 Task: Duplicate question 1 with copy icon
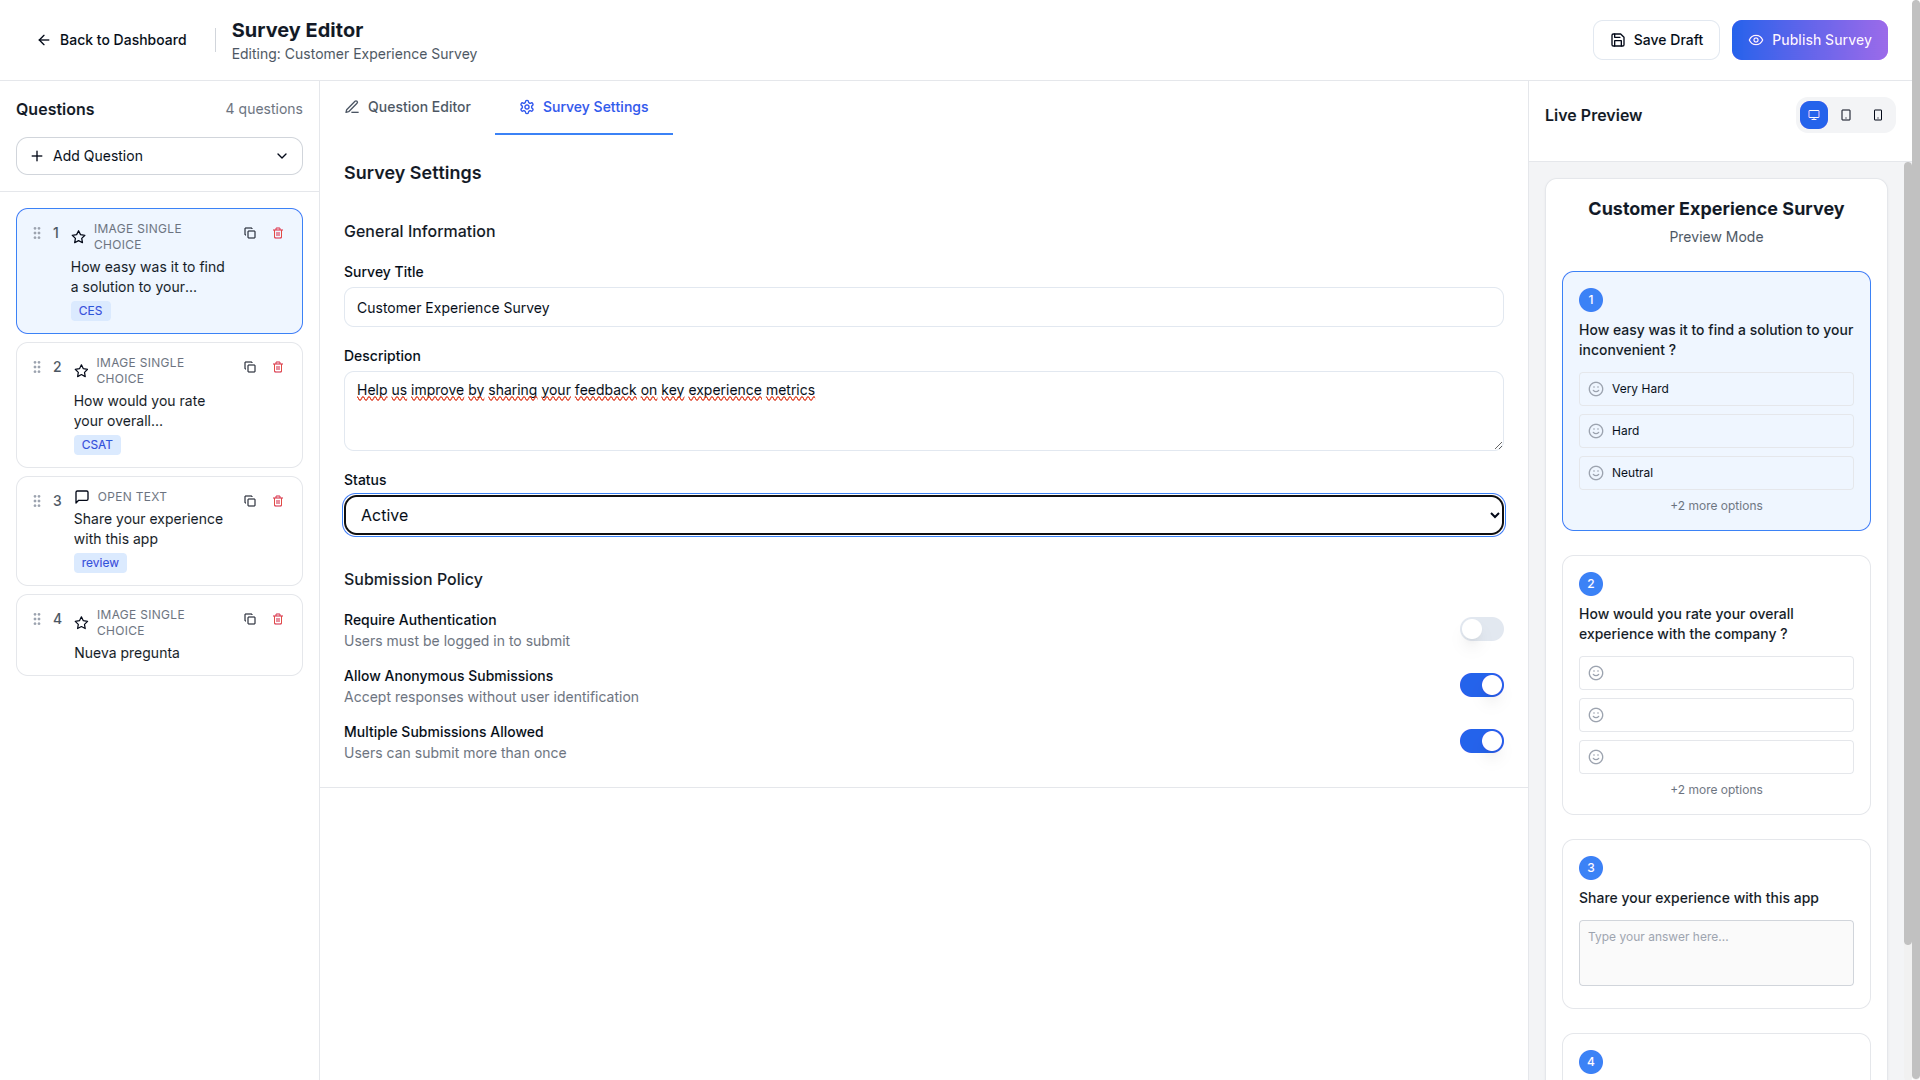(x=250, y=233)
